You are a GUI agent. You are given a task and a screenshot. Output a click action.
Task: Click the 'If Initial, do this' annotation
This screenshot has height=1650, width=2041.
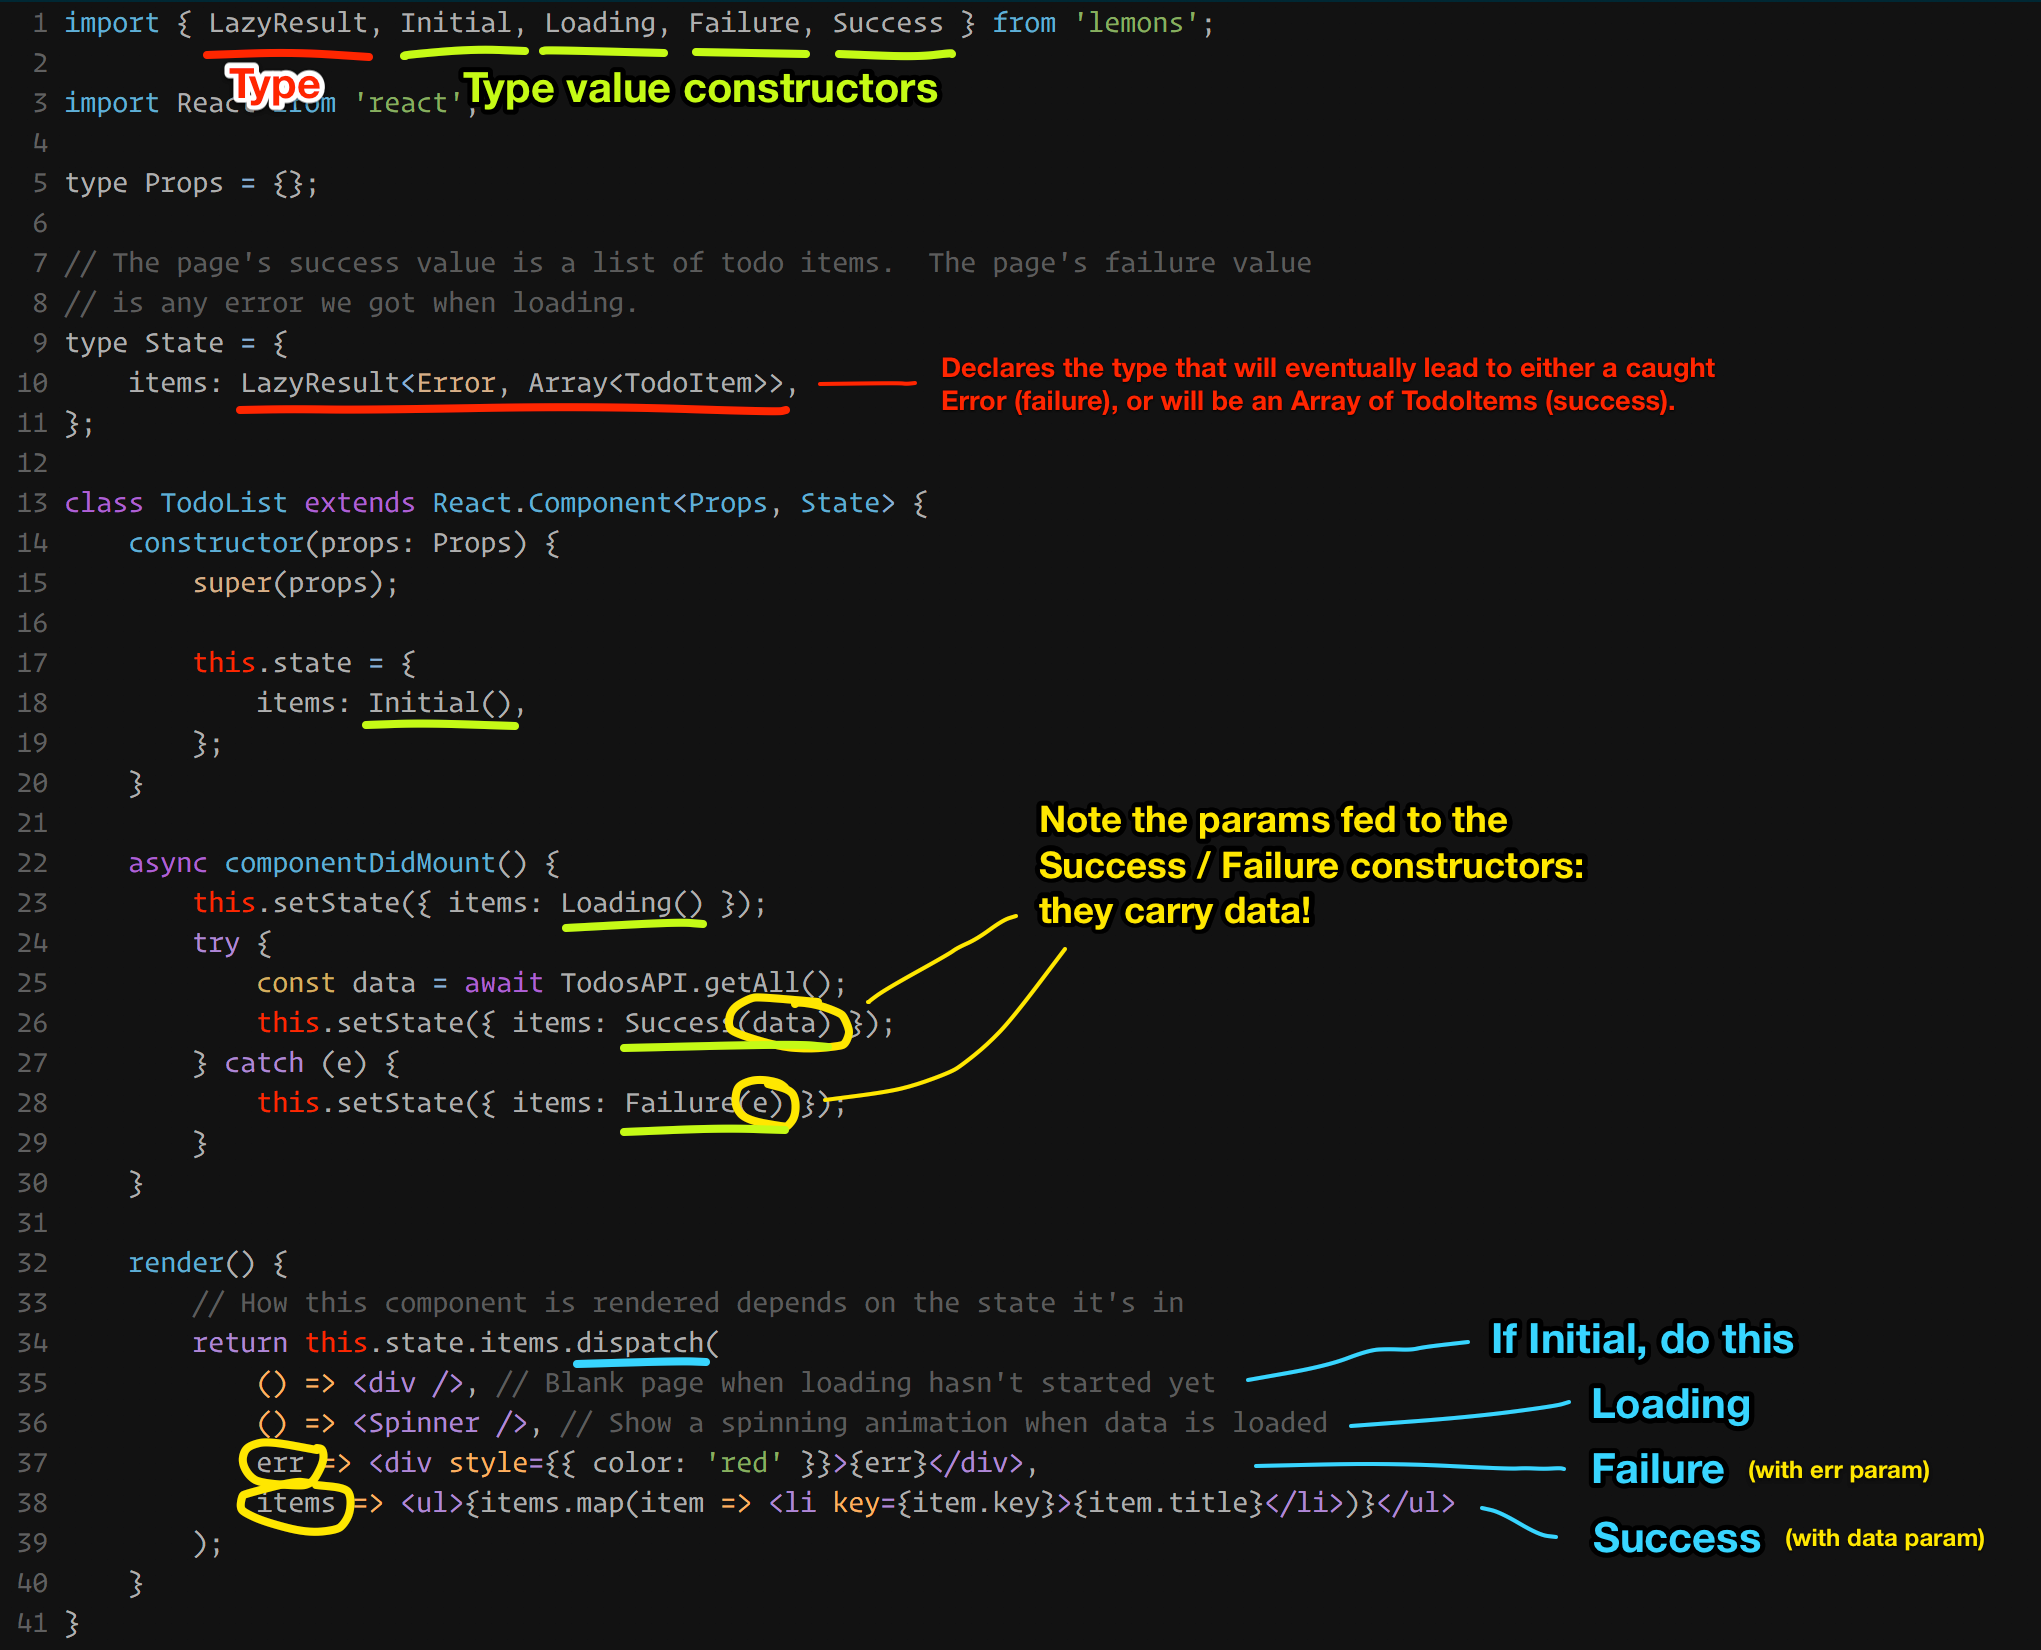[x=1642, y=1339]
